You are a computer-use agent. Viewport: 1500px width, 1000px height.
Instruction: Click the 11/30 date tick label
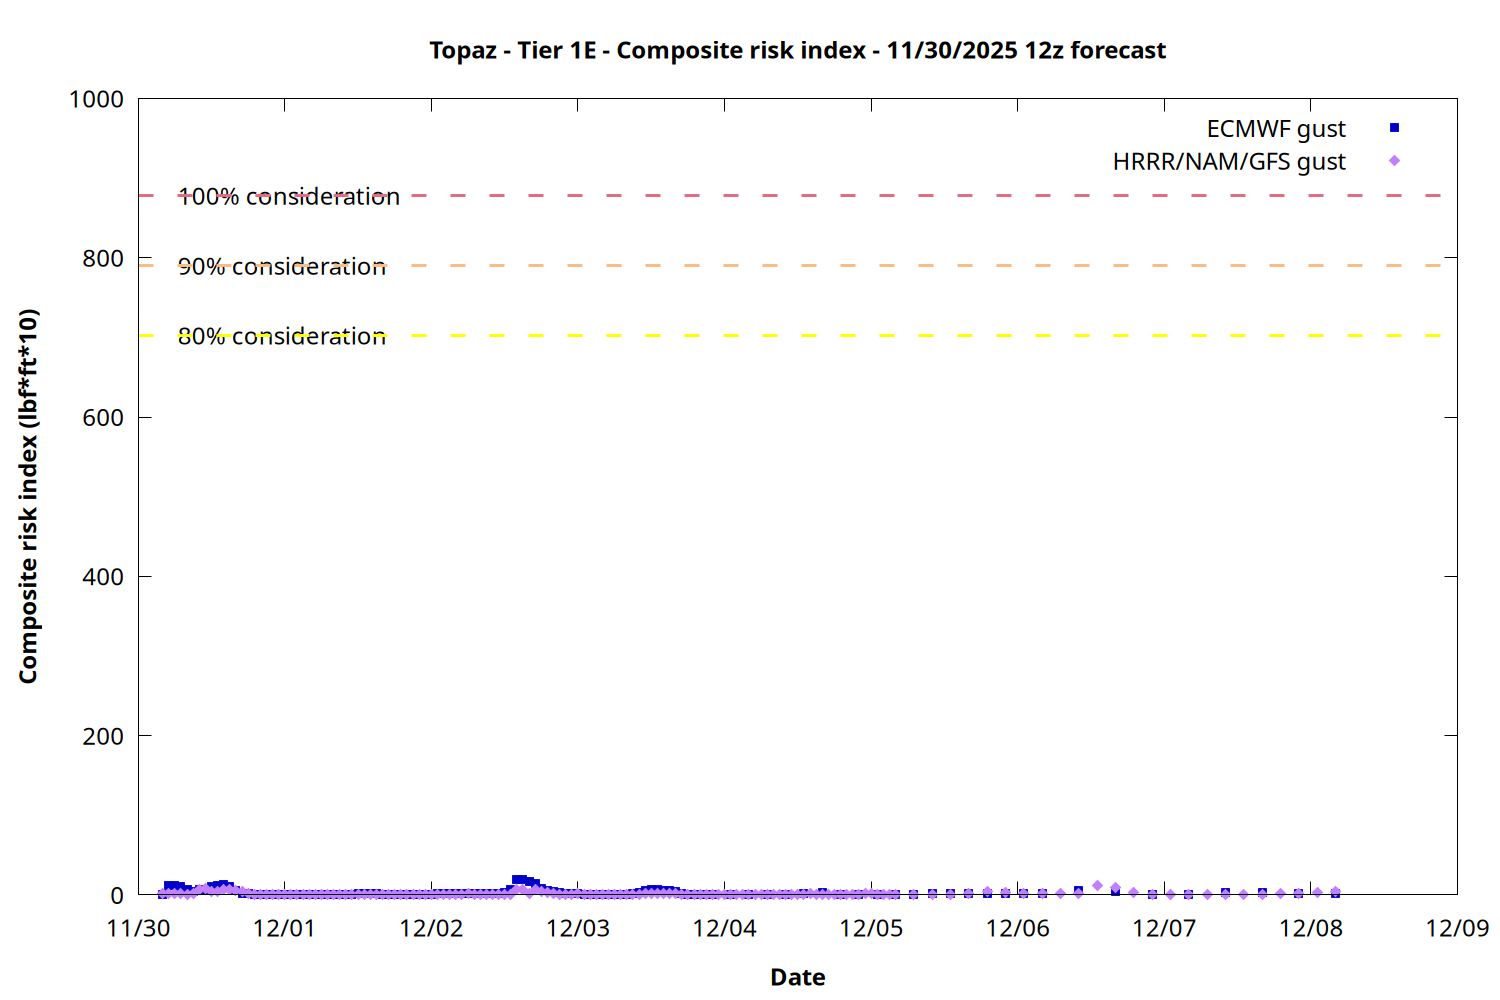138,928
